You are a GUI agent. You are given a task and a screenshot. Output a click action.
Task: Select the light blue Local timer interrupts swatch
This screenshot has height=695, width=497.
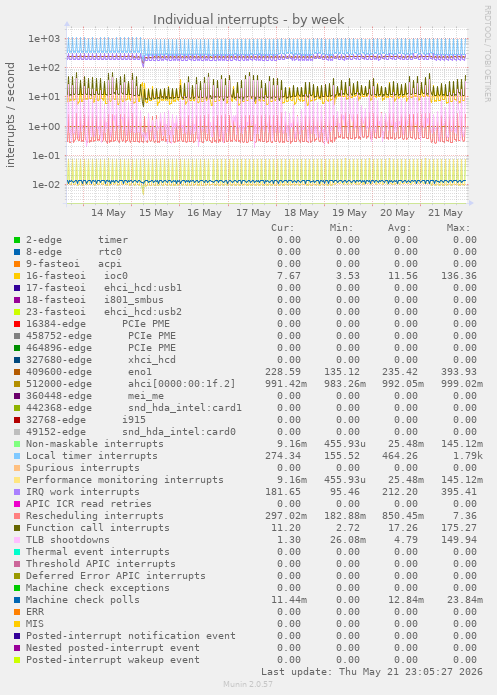[x=17, y=456]
